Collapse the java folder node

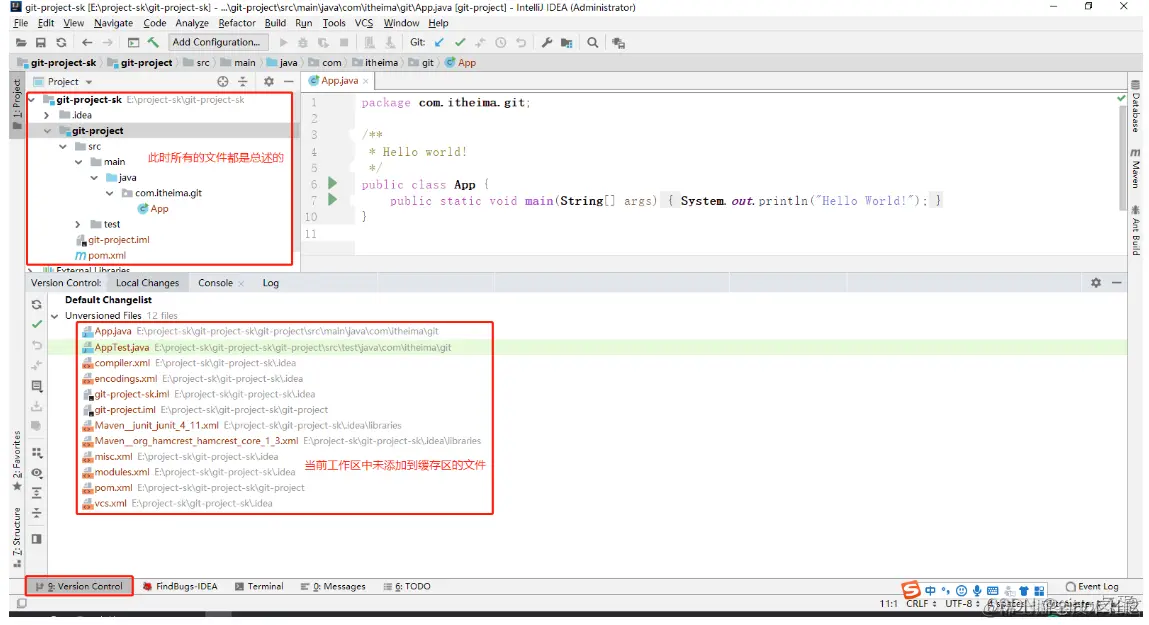click(94, 177)
